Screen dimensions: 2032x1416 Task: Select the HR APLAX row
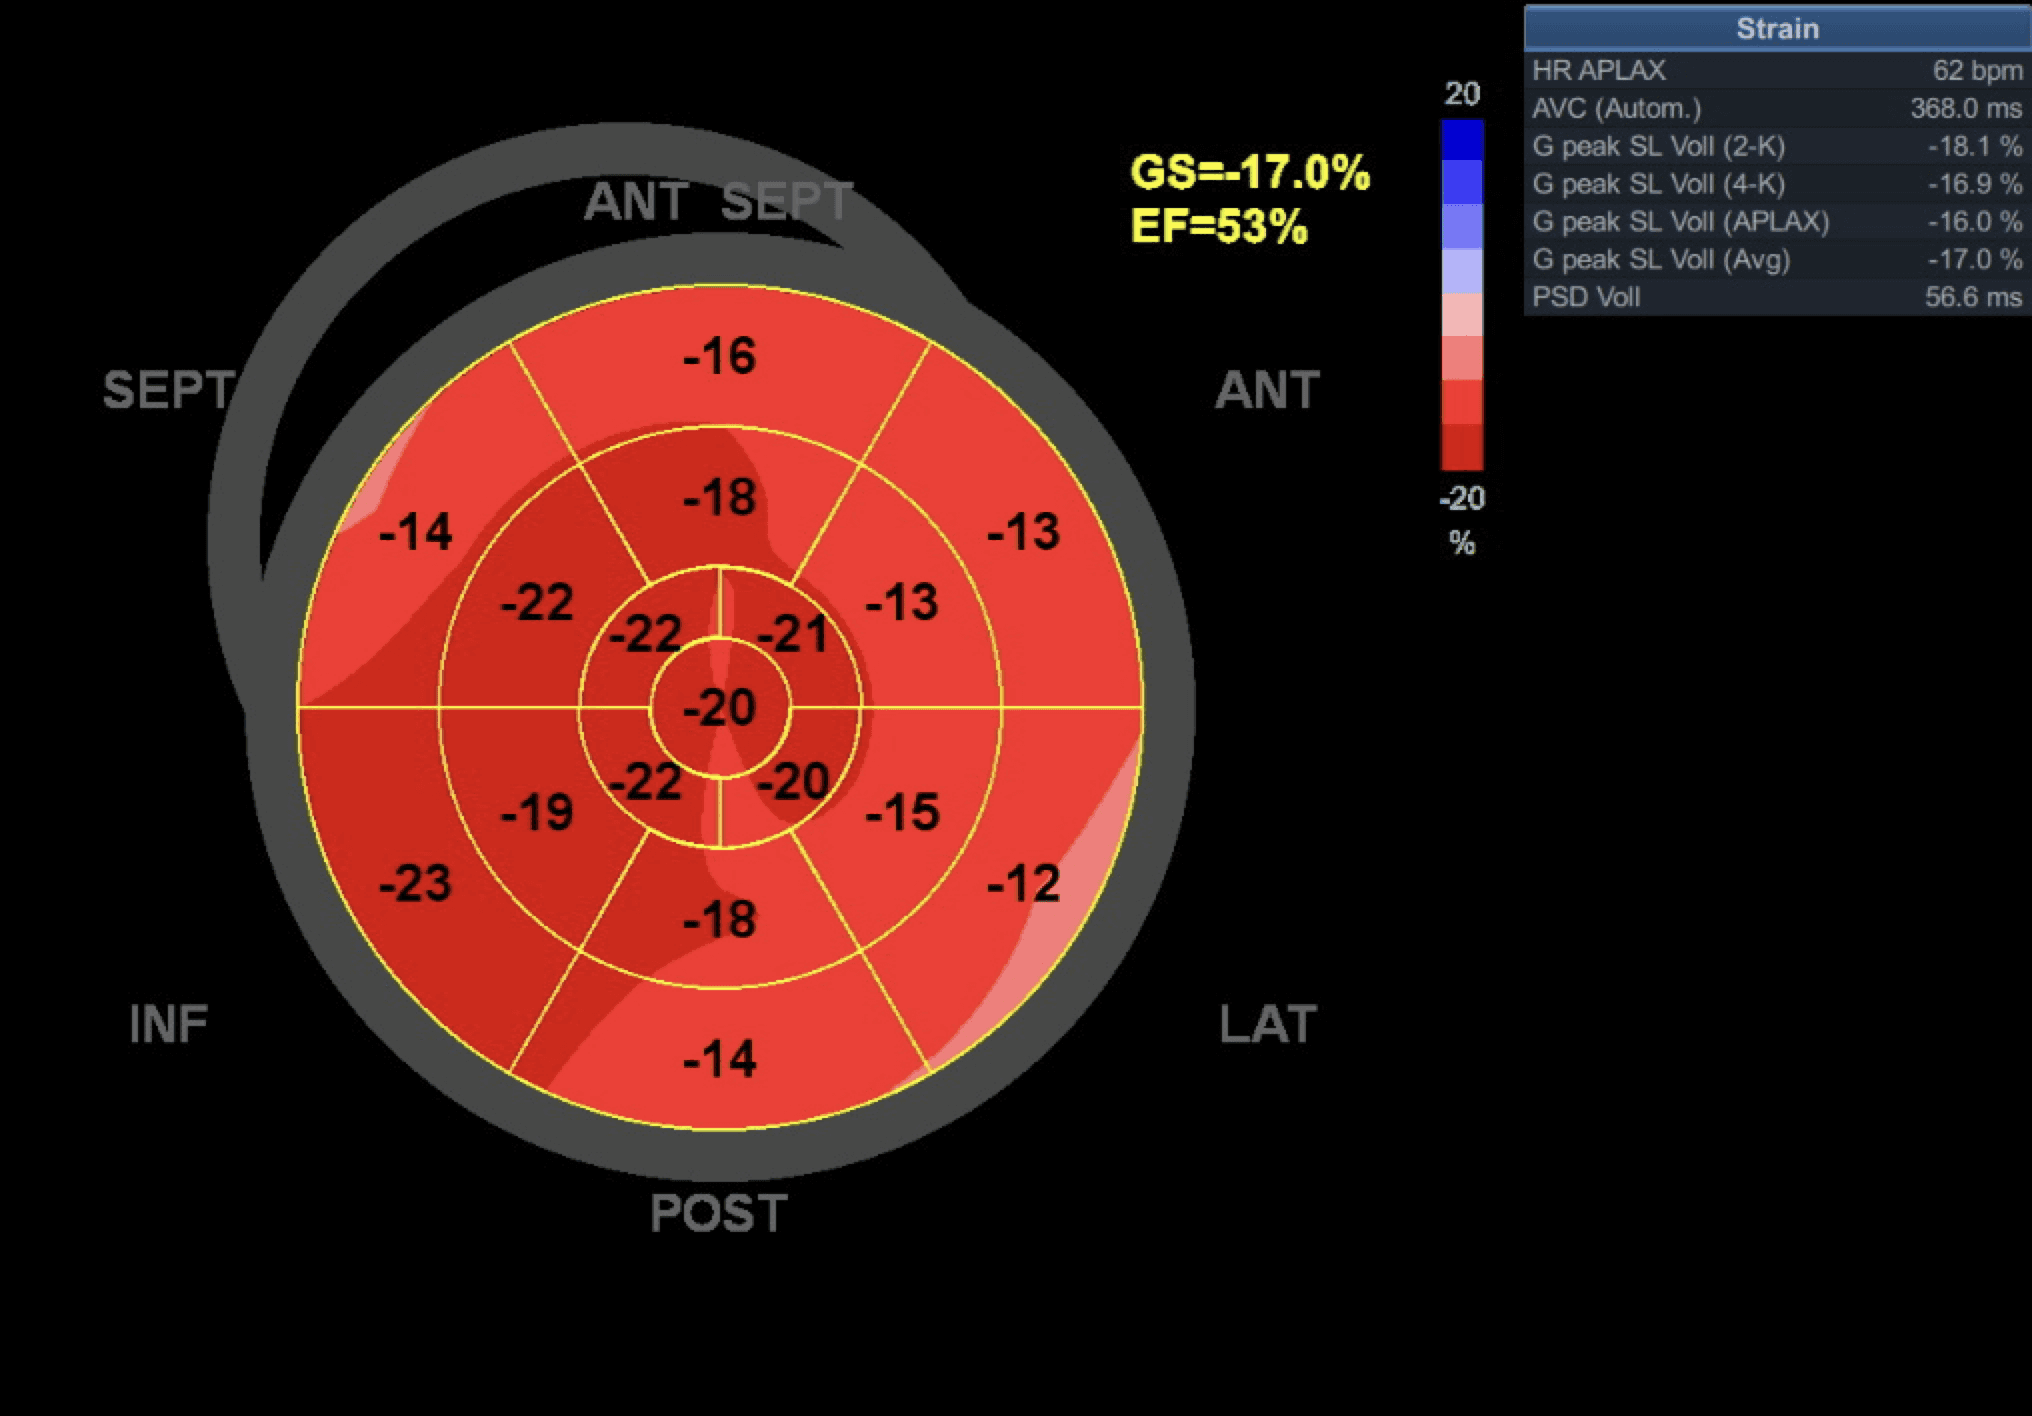pyautogui.click(x=1777, y=70)
